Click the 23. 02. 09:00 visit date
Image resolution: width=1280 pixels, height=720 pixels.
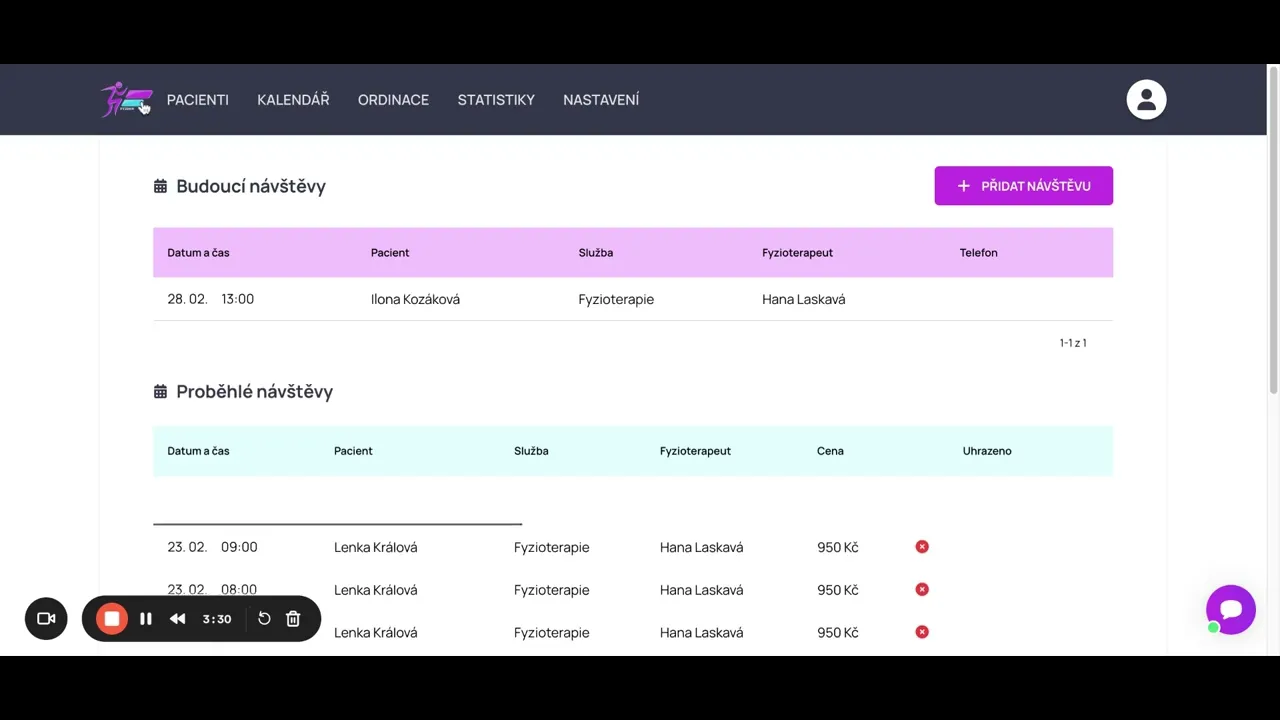click(x=212, y=547)
